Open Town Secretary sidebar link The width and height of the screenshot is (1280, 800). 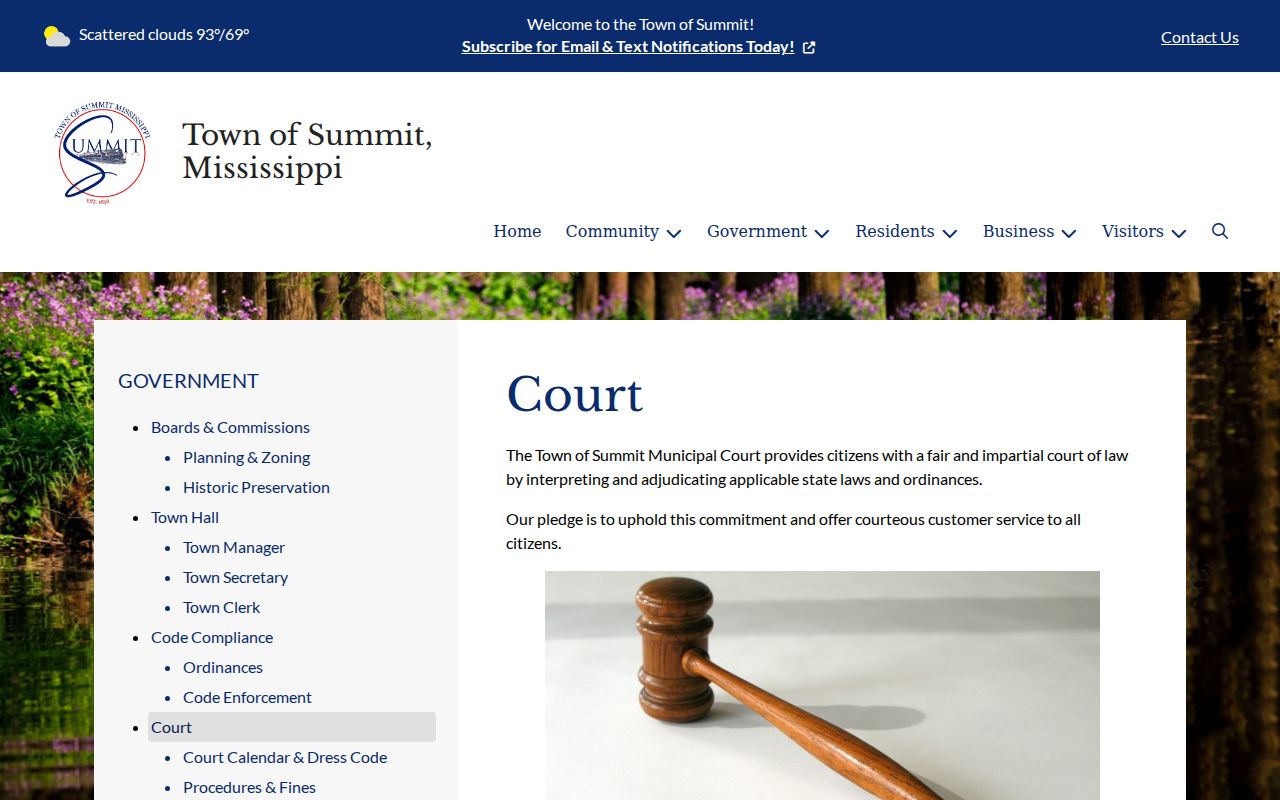tap(235, 577)
